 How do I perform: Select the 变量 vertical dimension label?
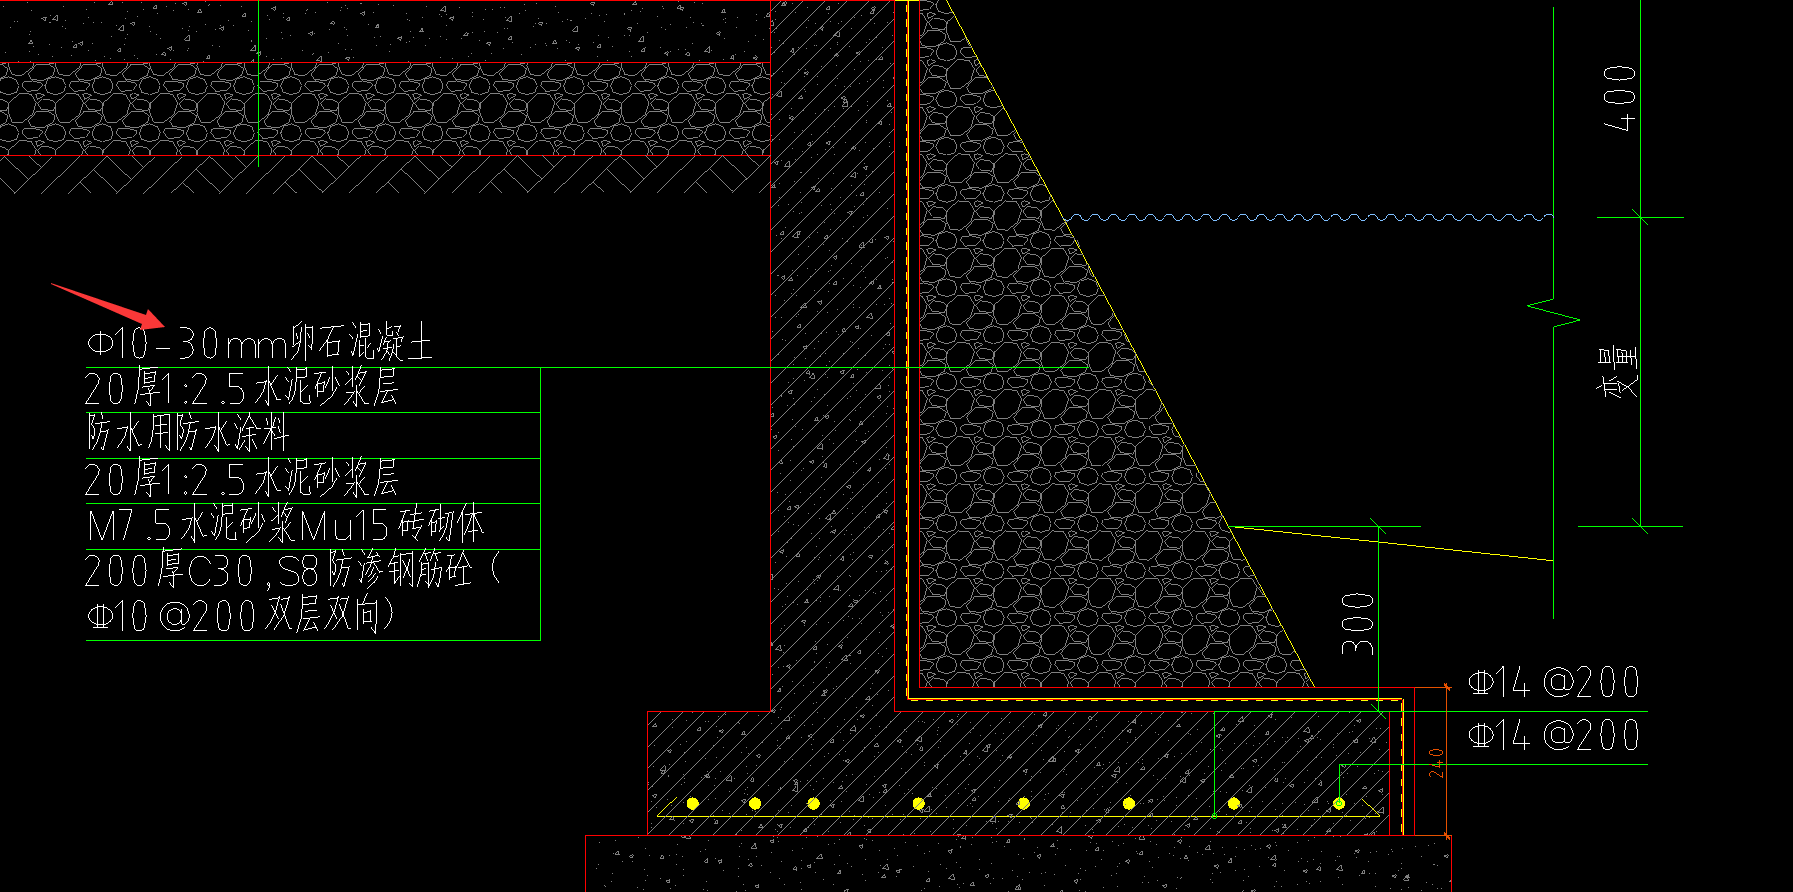tap(1619, 373)
